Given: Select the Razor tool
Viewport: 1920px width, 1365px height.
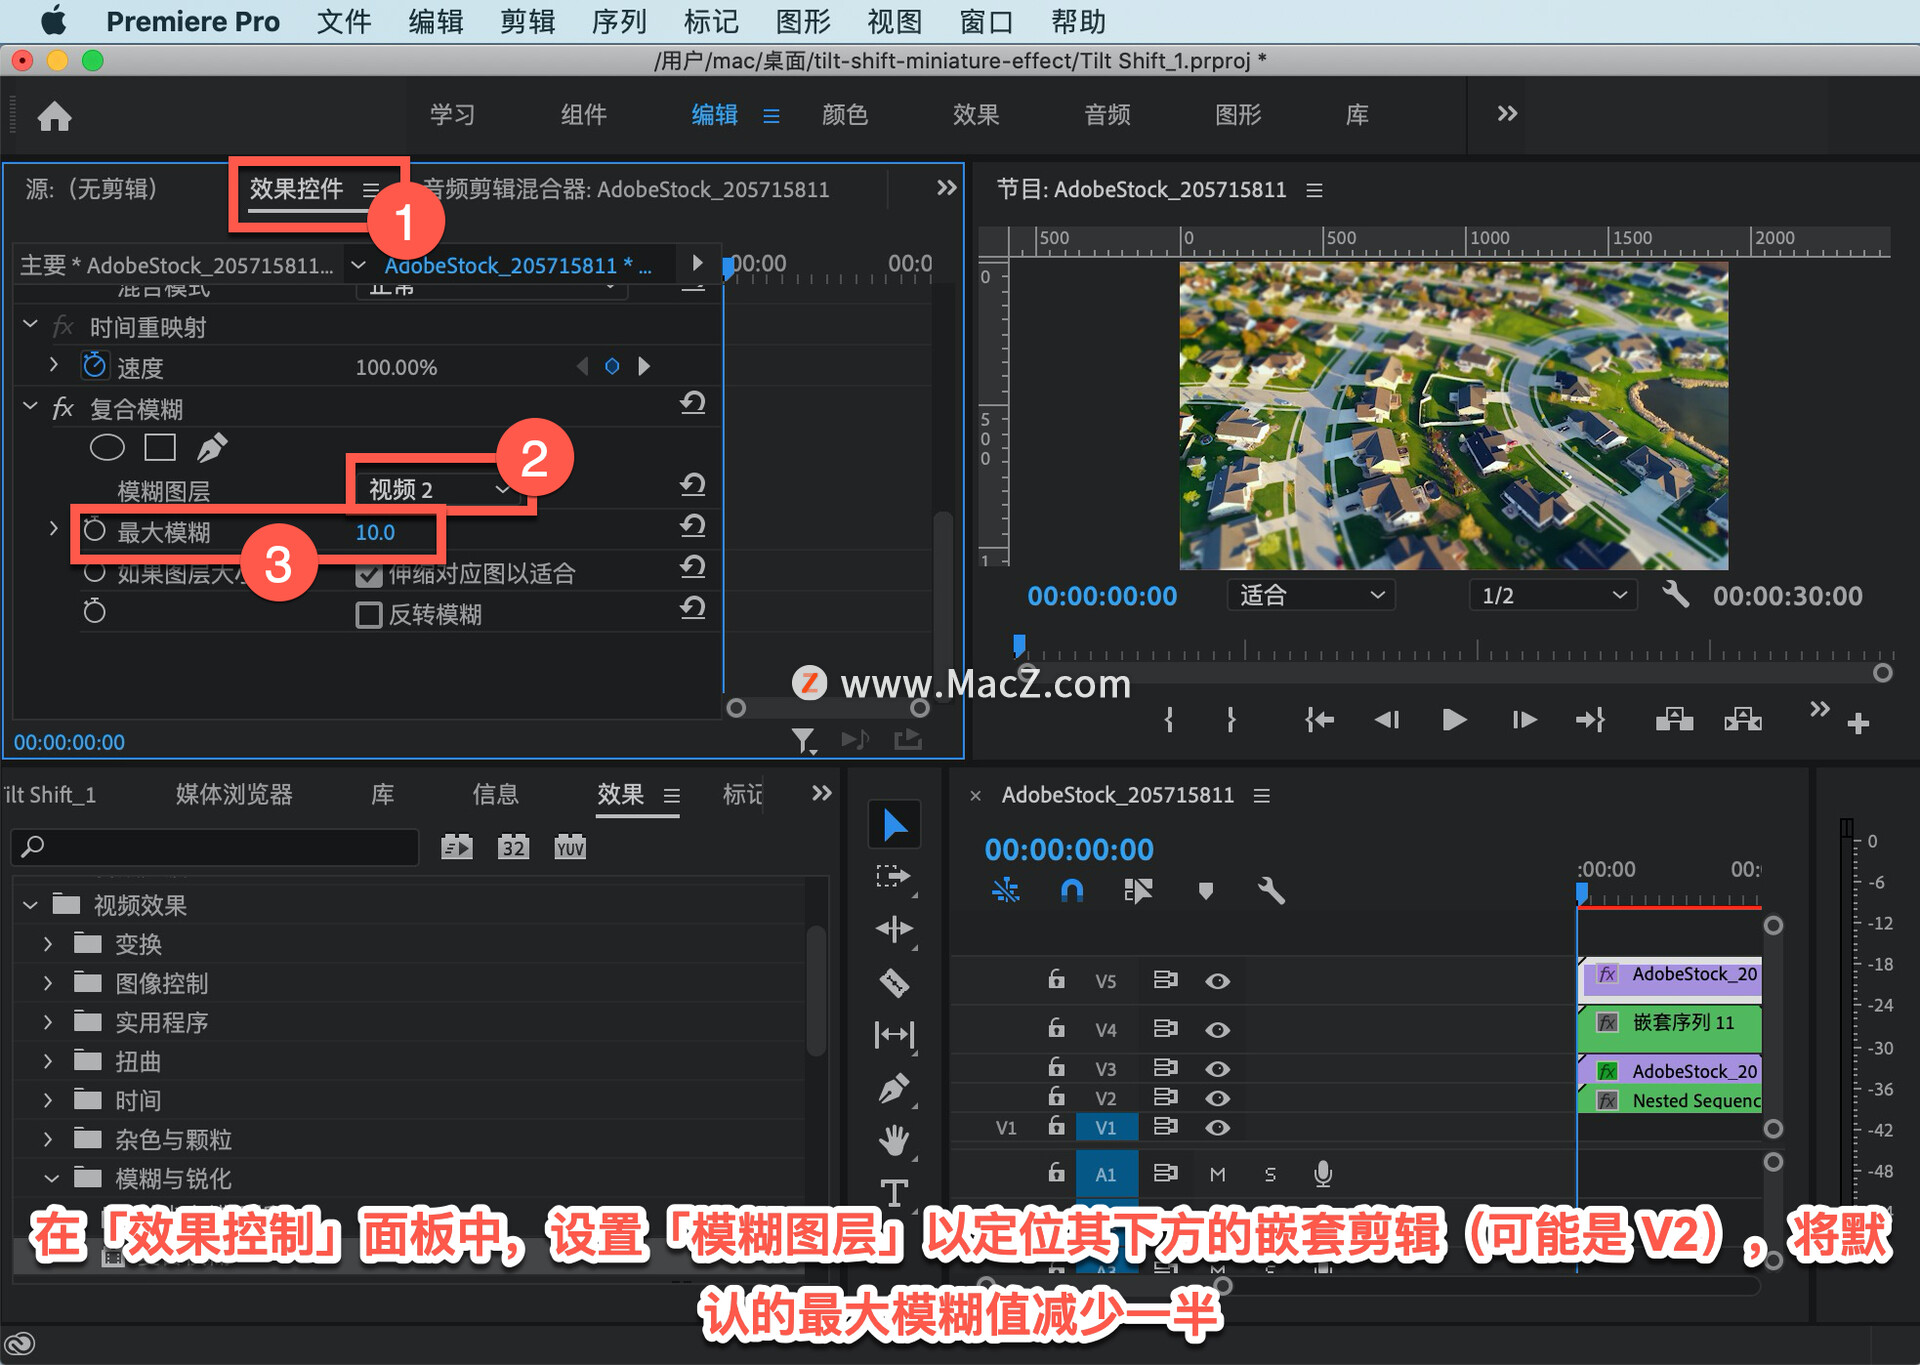Looking at the screenshot, I should tap(893, 983).
